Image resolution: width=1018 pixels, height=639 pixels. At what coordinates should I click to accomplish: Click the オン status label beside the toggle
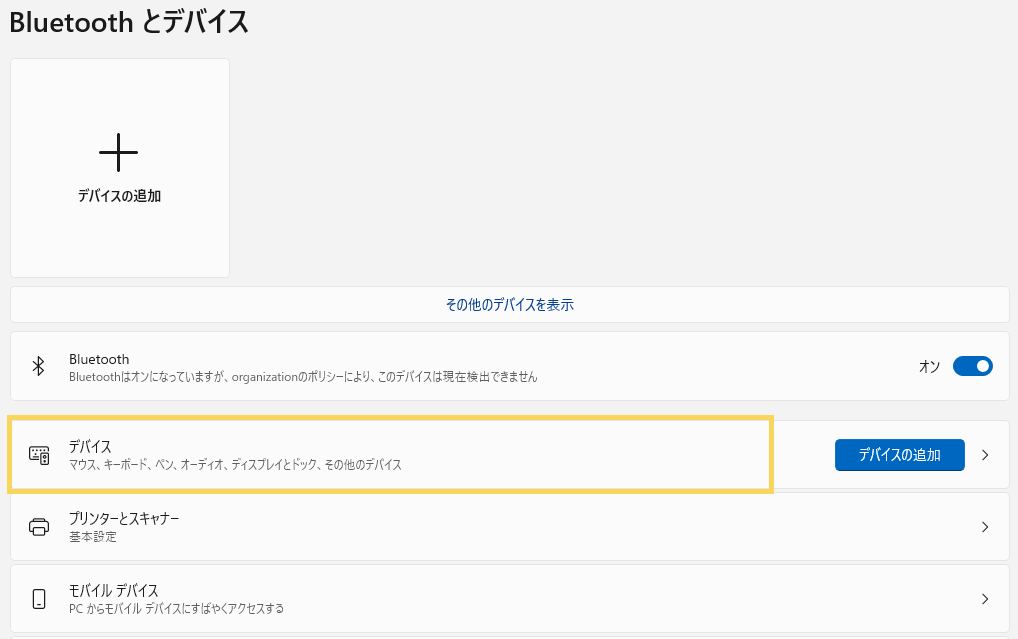click(x=929, y=367)
